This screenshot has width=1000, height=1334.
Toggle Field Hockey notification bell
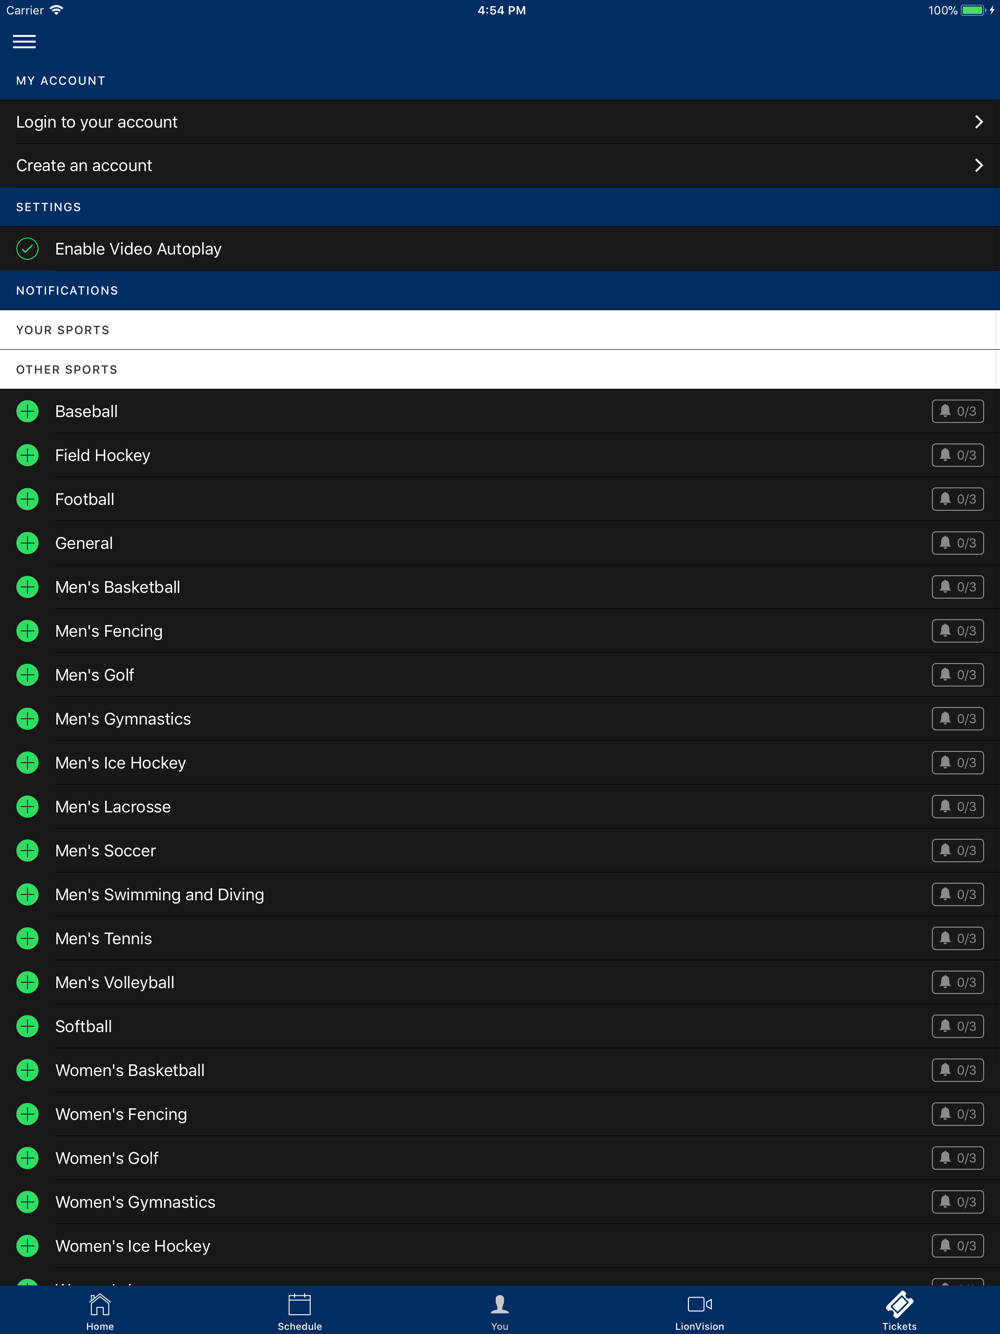[958, 455]
